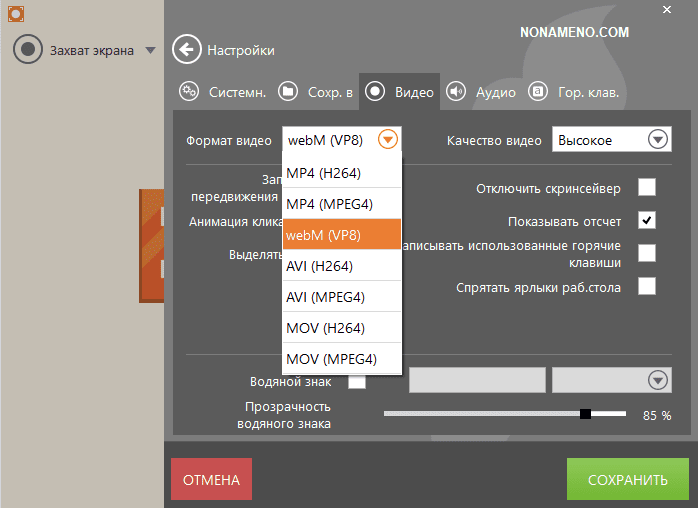Click the Водяной знак text input field
The height and width of the screenshot is (508, 698).
(x=477, y=381)
